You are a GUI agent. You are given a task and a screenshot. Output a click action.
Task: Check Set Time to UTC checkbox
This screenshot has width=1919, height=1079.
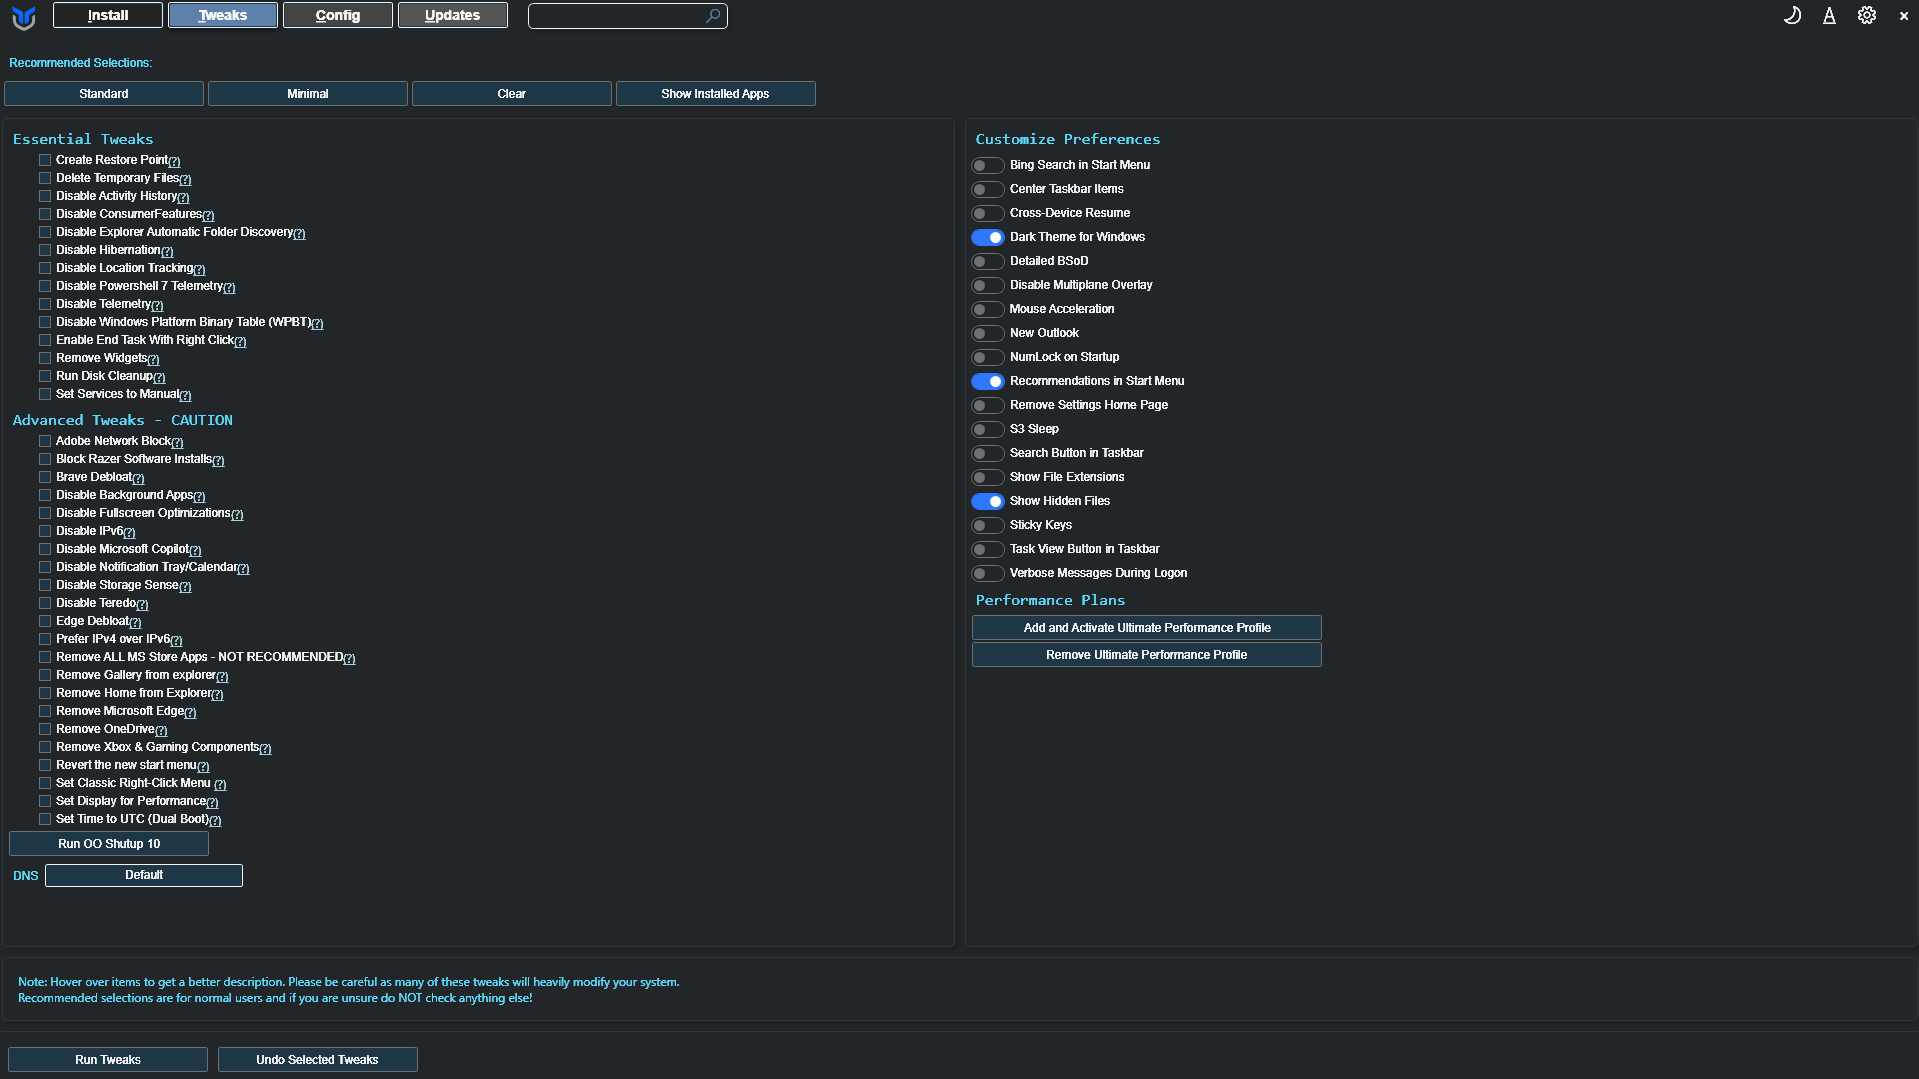coord(45,819)
